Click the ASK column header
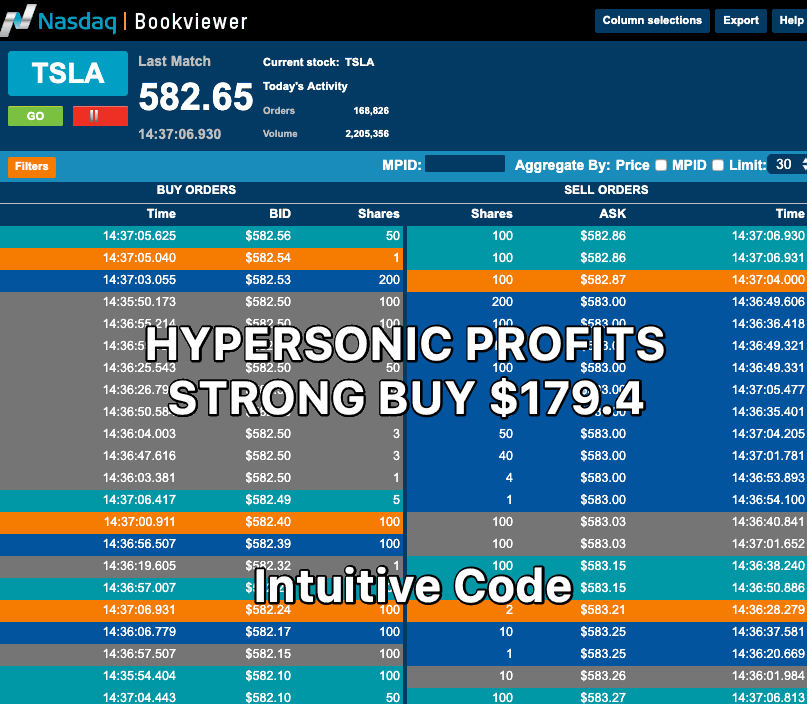807x704 pixels. click(x=612, y=214)
